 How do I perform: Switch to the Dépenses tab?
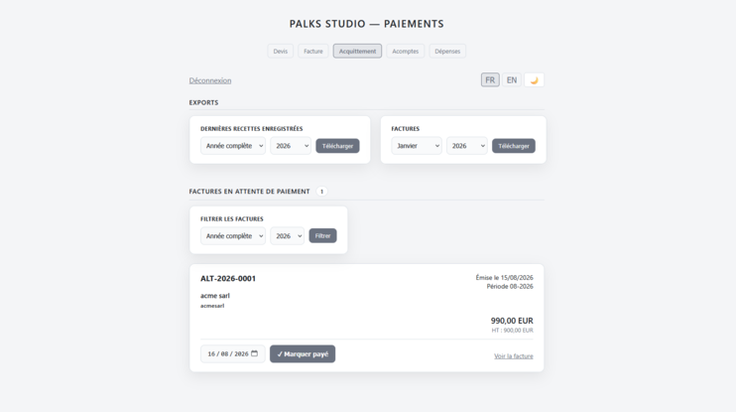click(x=447, y=51)
